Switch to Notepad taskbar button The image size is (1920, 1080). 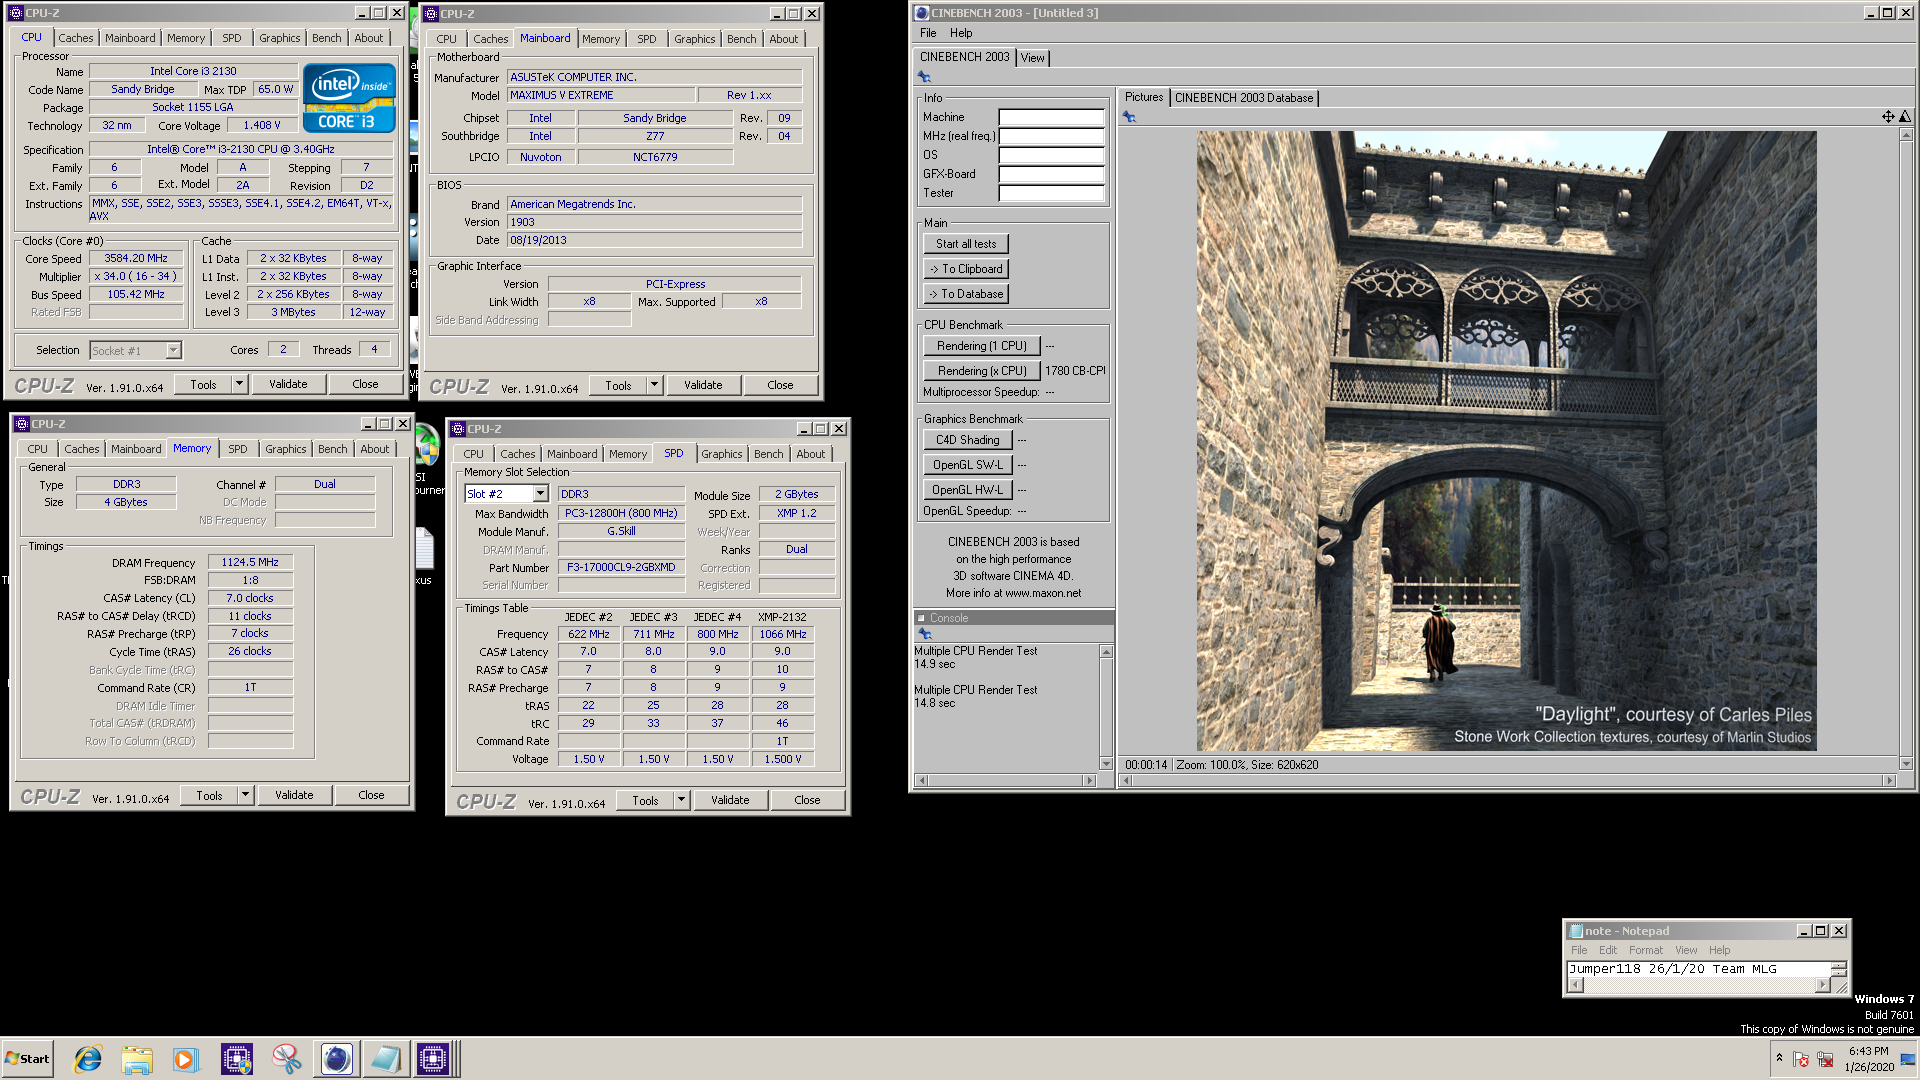pos(385,1059)
